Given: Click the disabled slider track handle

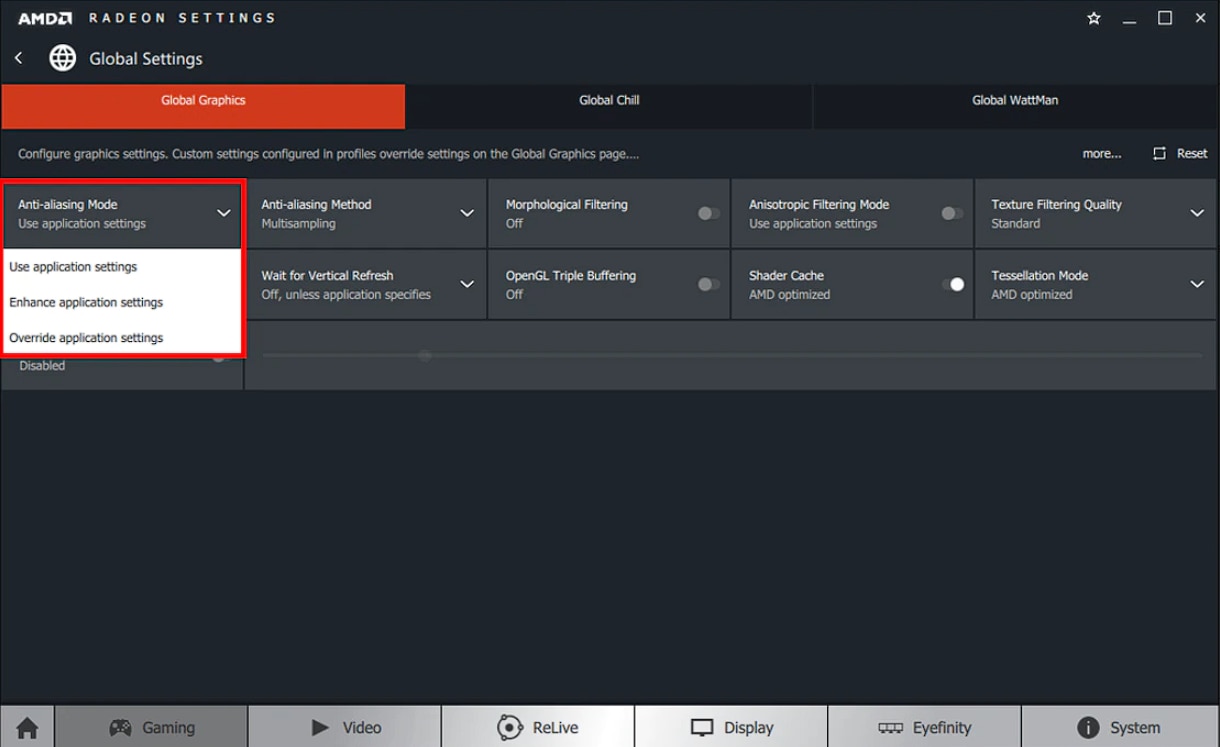Looking at the screenshot, I should [x=425, y=355].
